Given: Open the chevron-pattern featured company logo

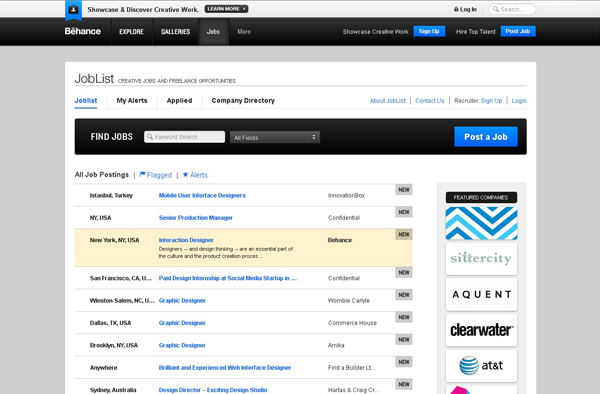Looking at the screenshot, I should point(481,223).
